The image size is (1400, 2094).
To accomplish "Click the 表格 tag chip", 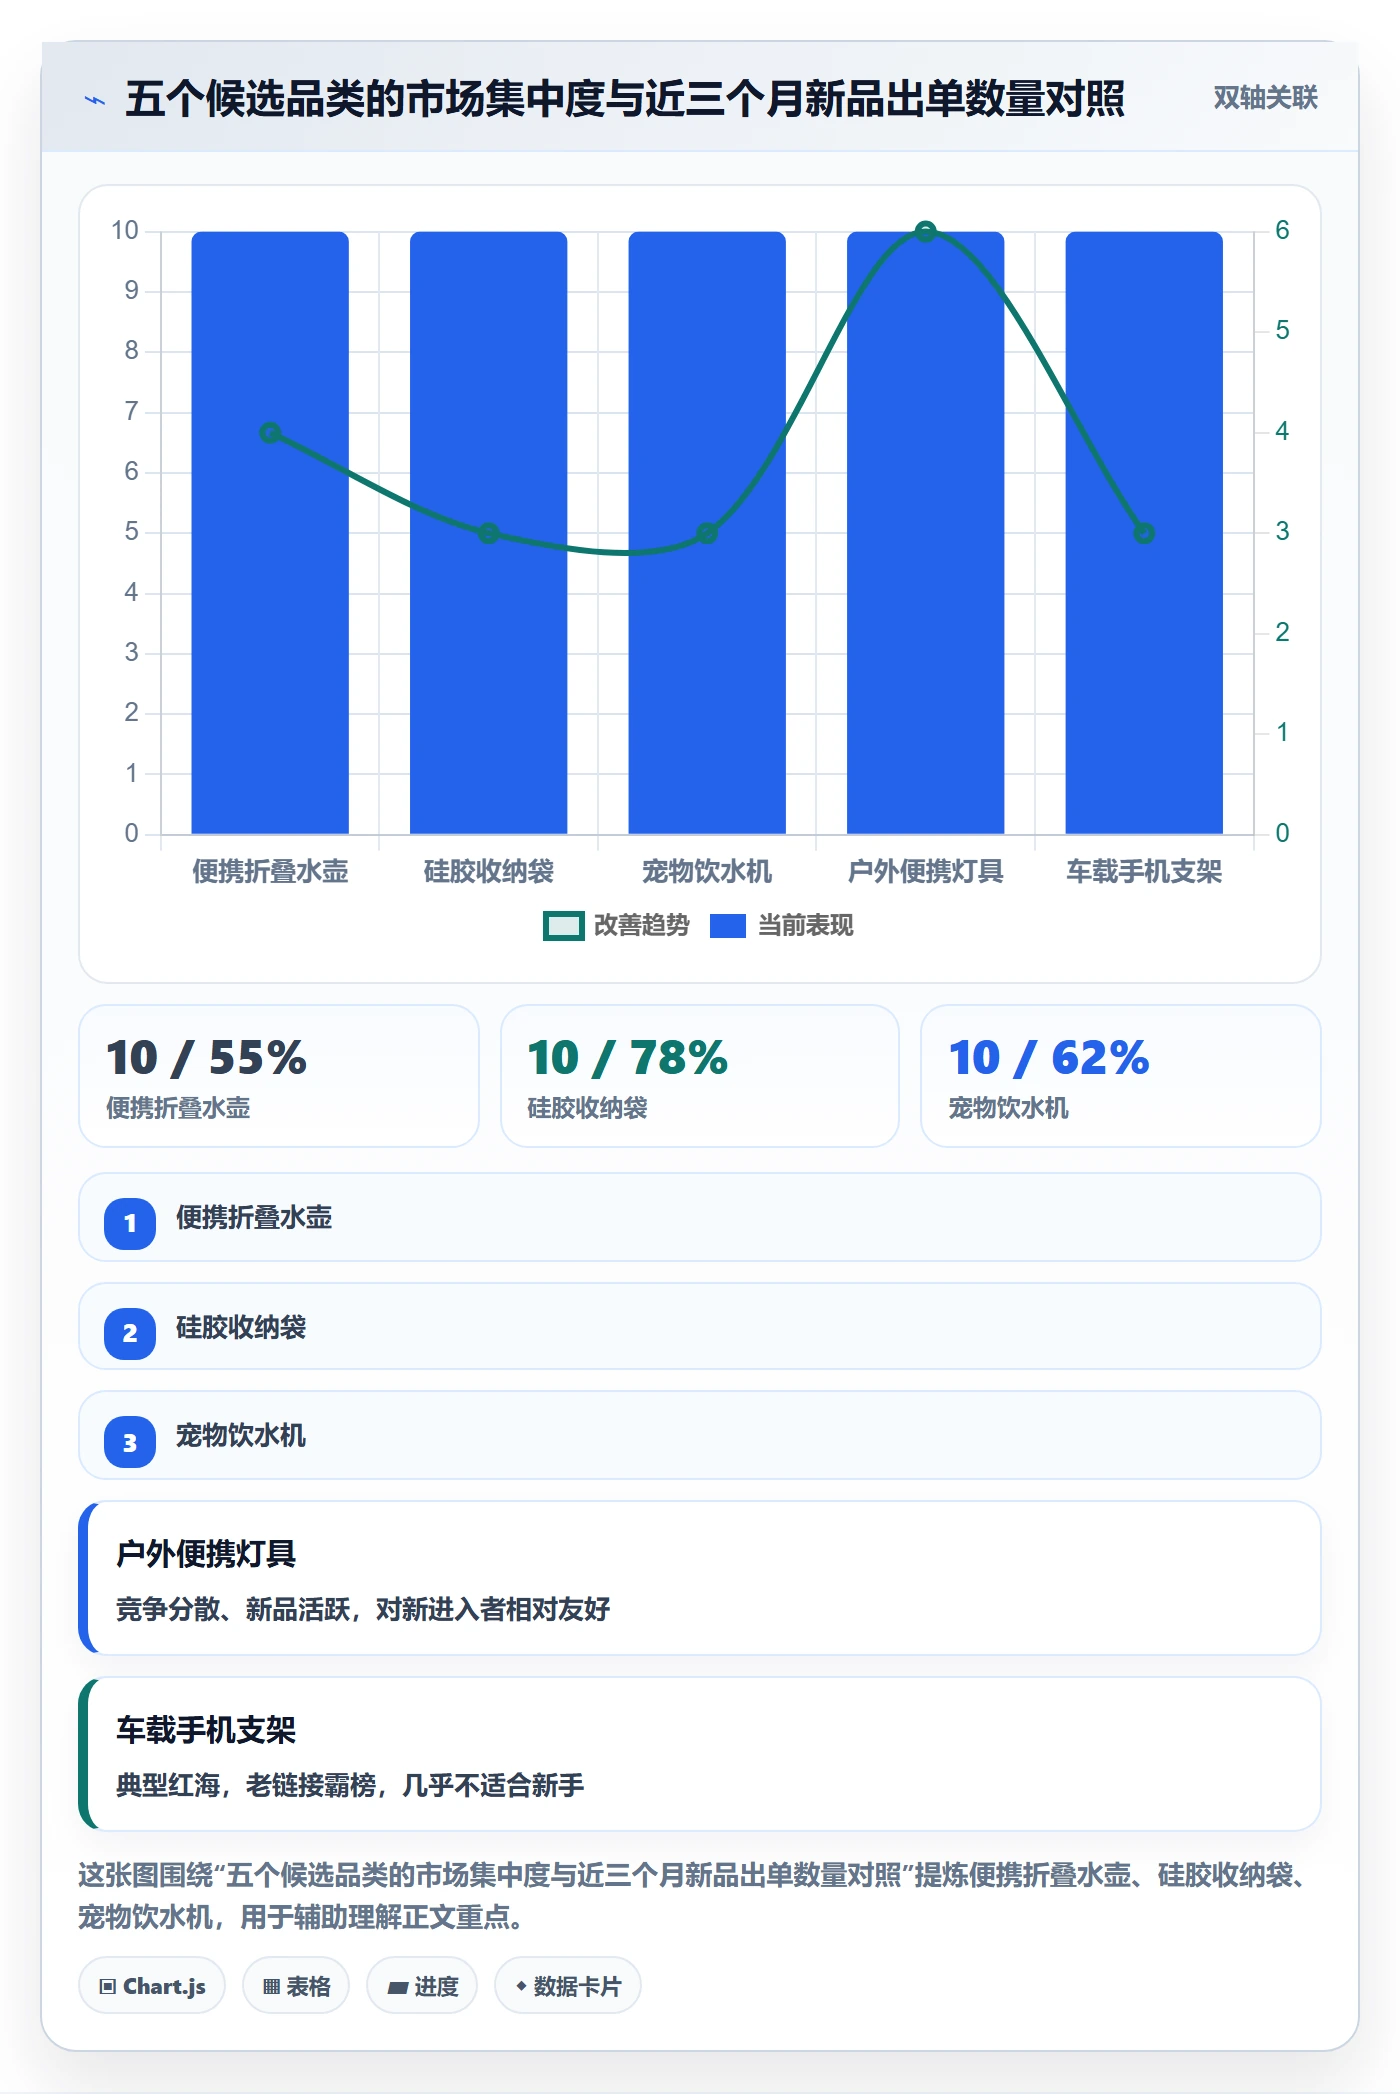I will 296,1986.
